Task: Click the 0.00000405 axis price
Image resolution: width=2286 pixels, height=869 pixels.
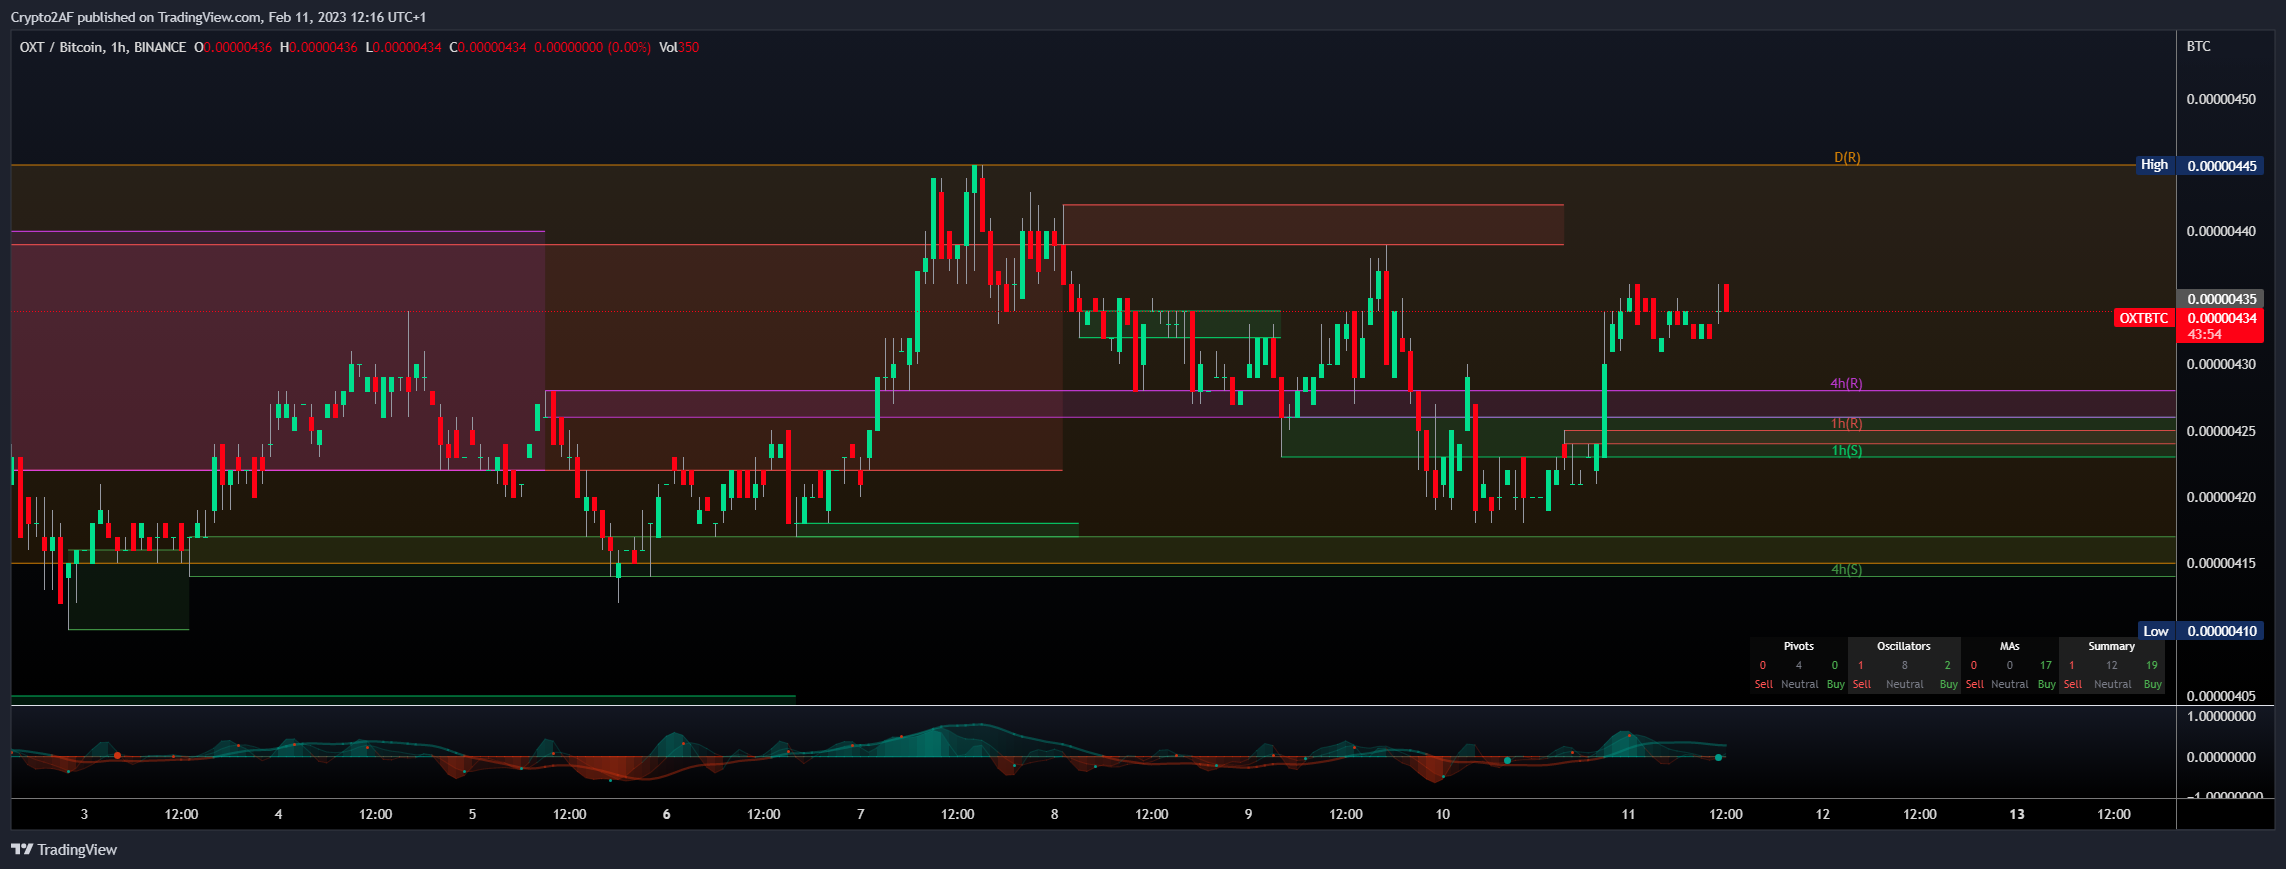Action: 2221,696
